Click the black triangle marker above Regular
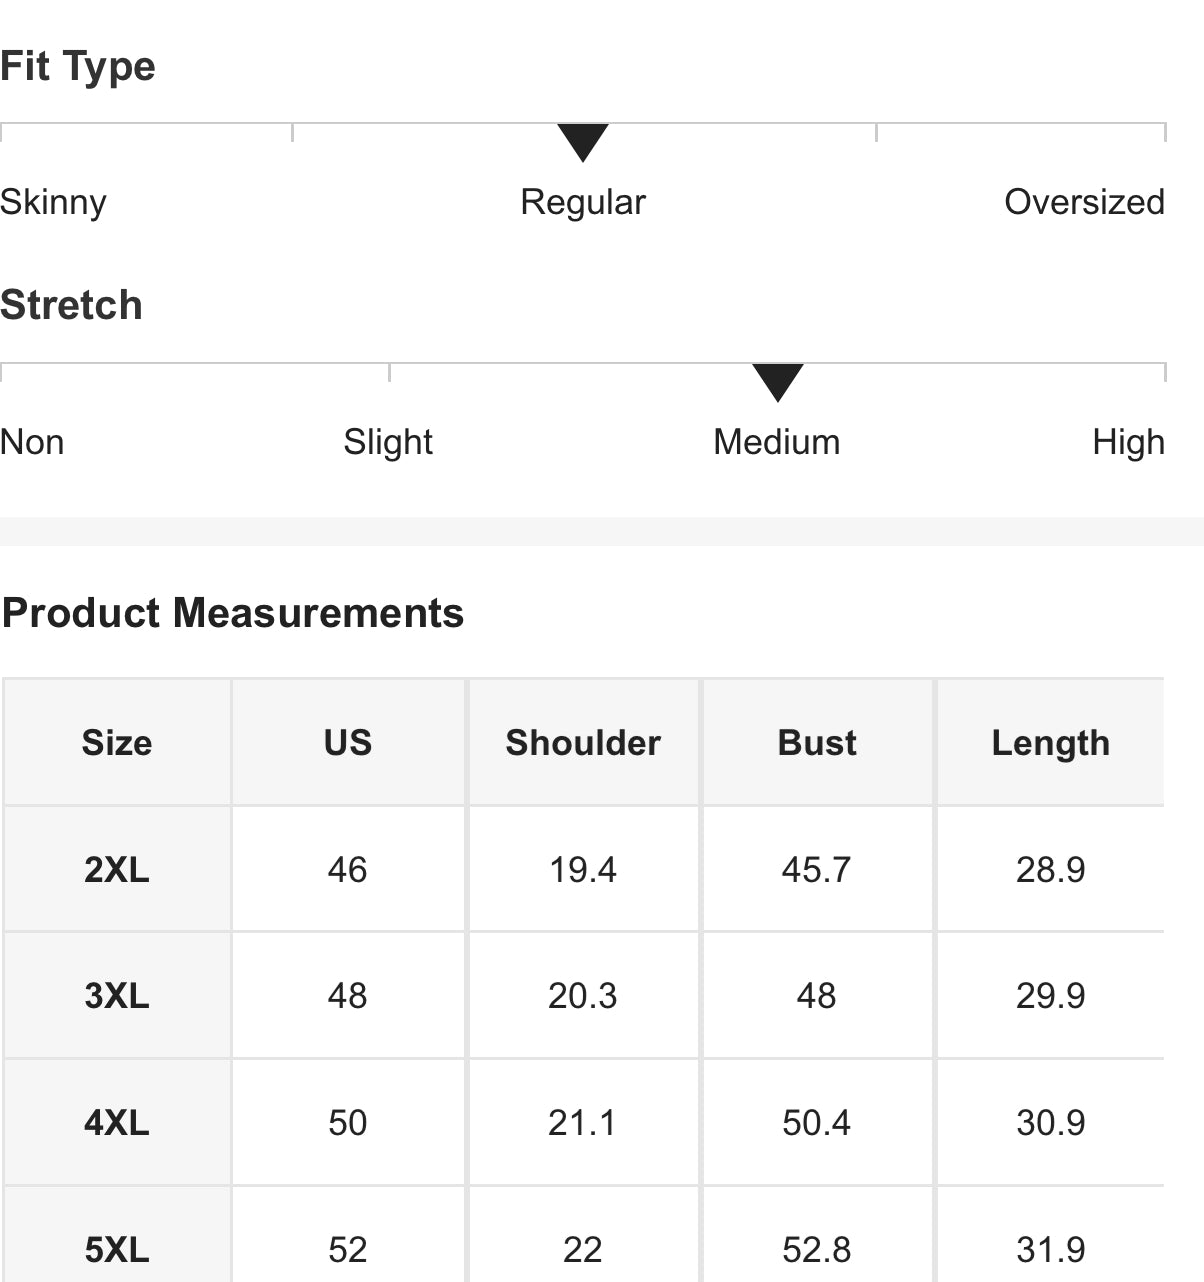The height and width of the screenshot is (1282, 1204). (x=583, y=141)
